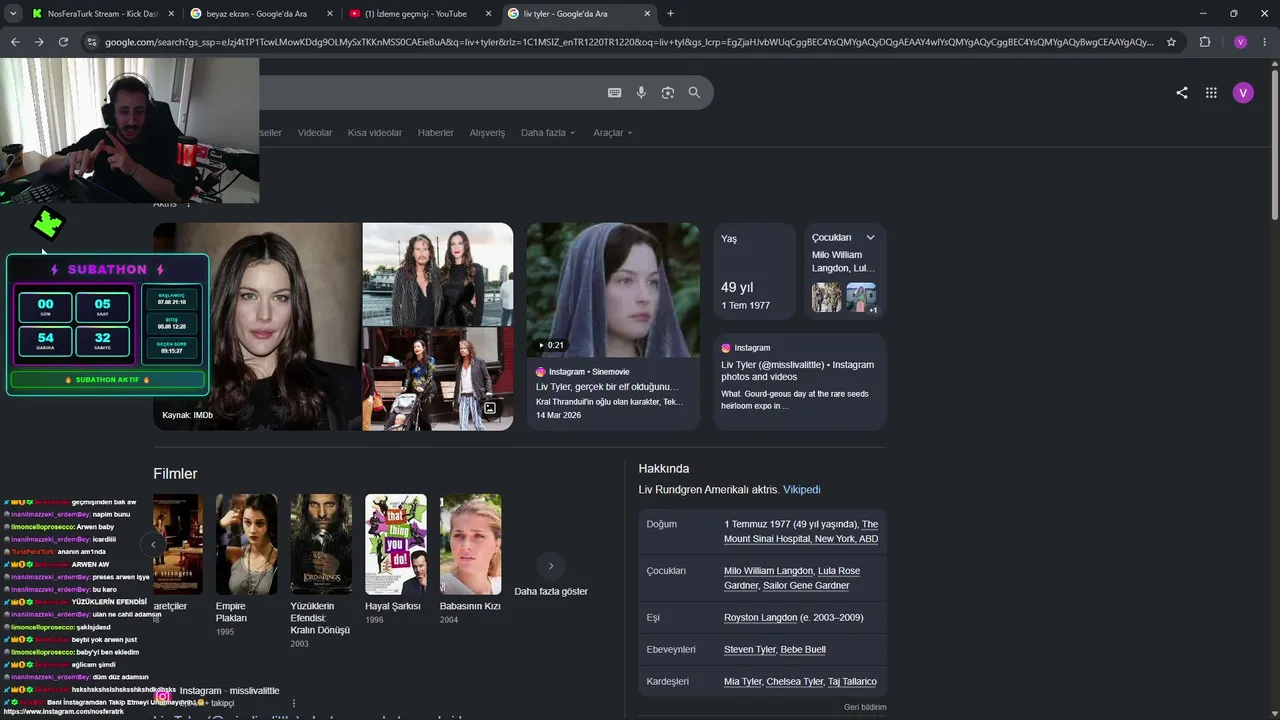Screen dimensions: 1280x720
Task: Open the Lula Rose Gardner link
Action: pos(790,578)
